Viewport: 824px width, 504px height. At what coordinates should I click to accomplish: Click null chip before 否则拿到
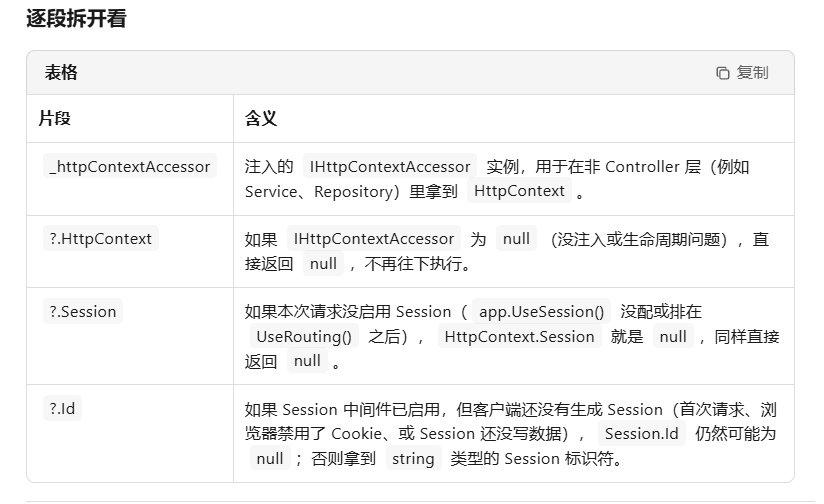point(270,458)
